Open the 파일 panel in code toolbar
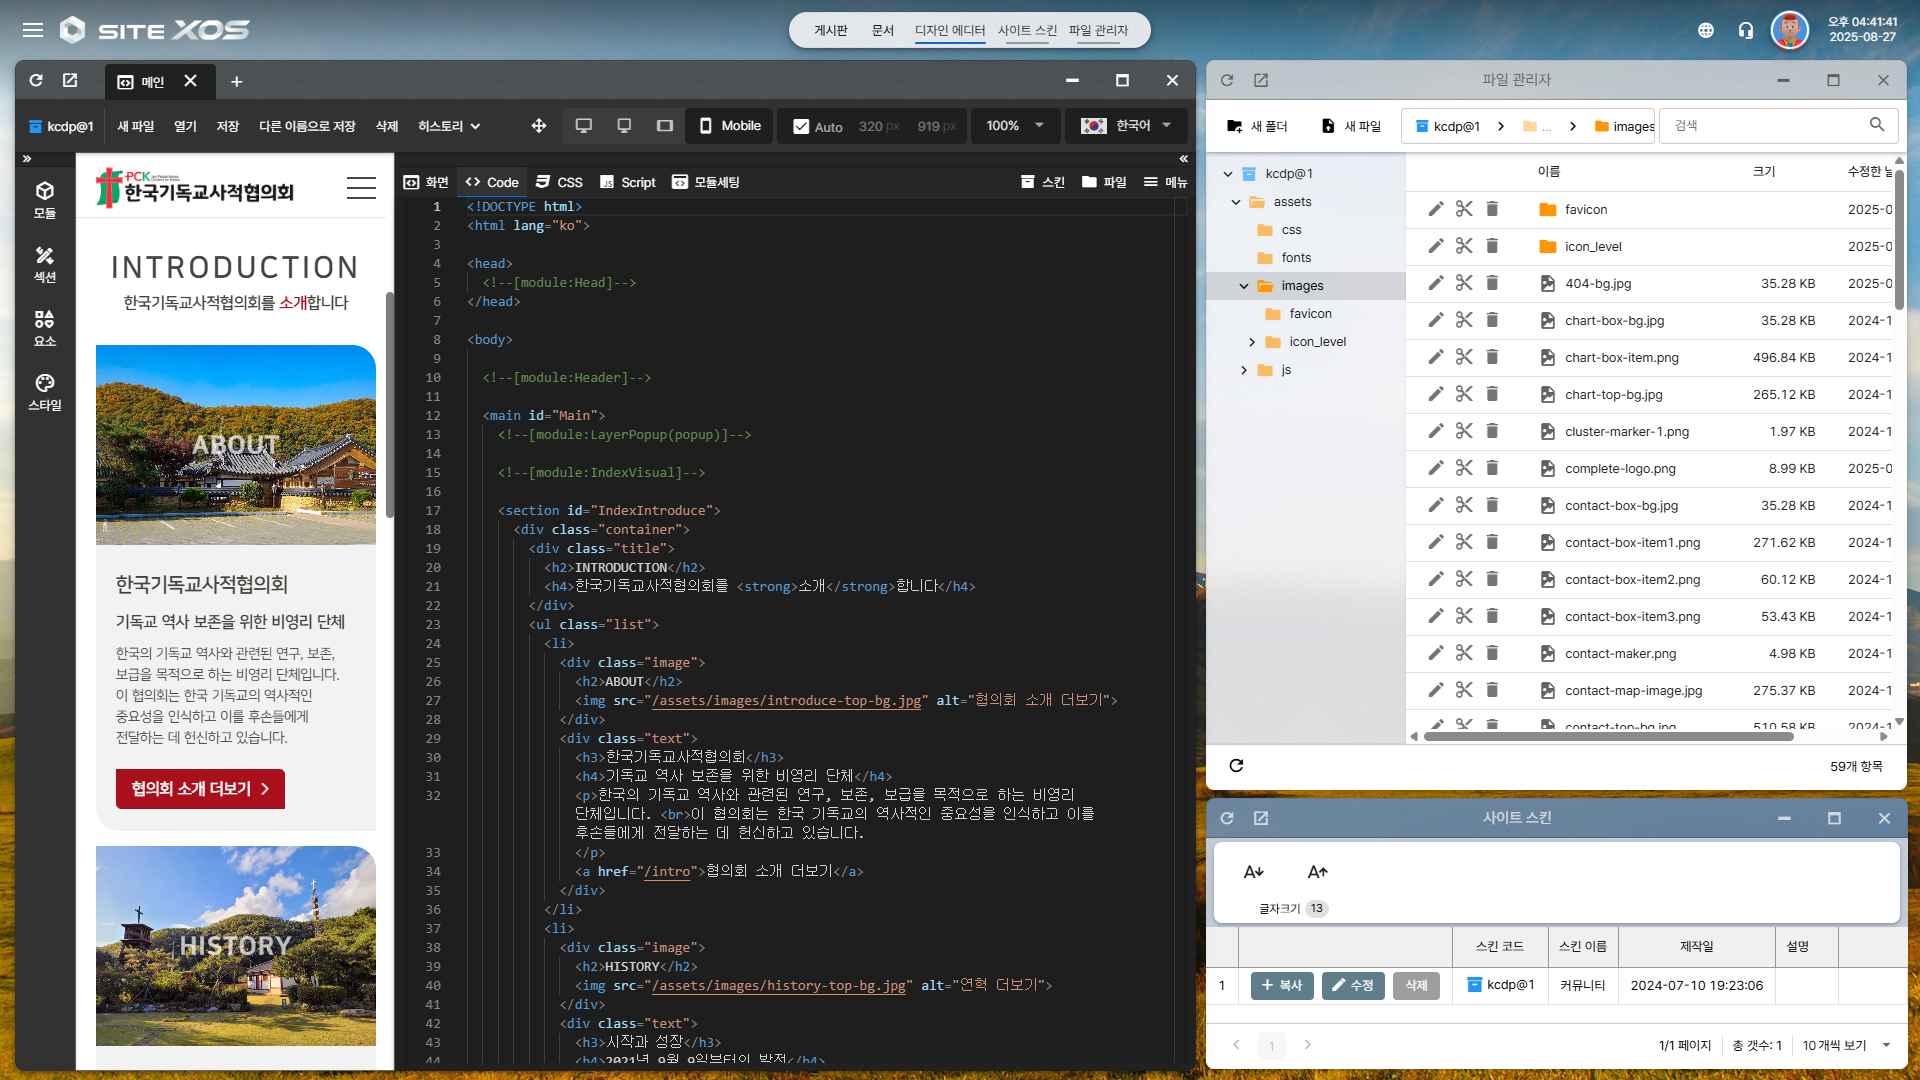The height and width of the screenshot is (1080, 1920). 1104,182
